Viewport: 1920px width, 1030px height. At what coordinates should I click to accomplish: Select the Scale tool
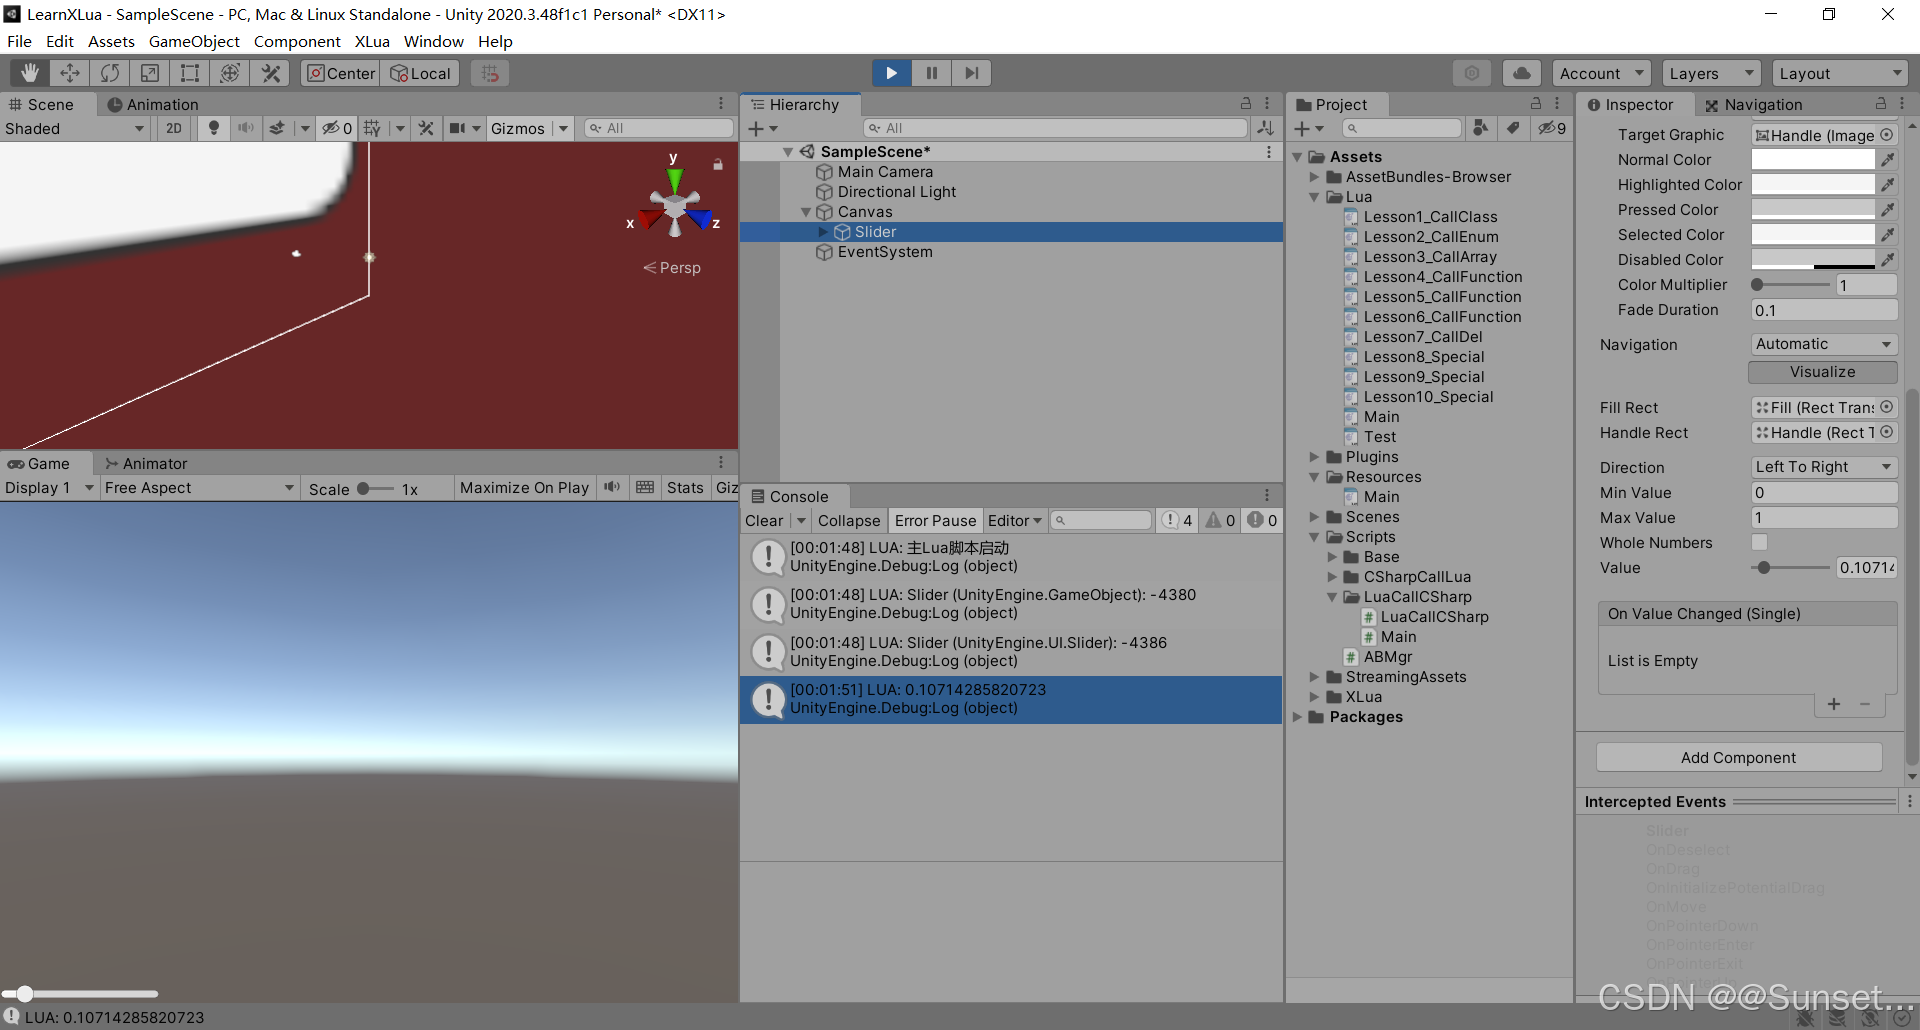[150, 73]
